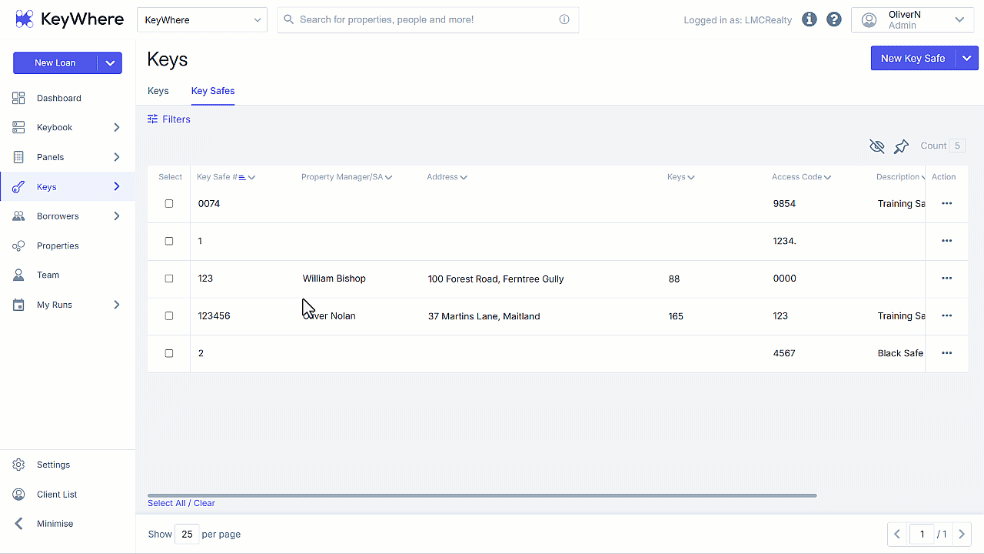Screen dimensions: 984x554
Task: Toggle the hidden columns eye icon
Action: [877, 146]
